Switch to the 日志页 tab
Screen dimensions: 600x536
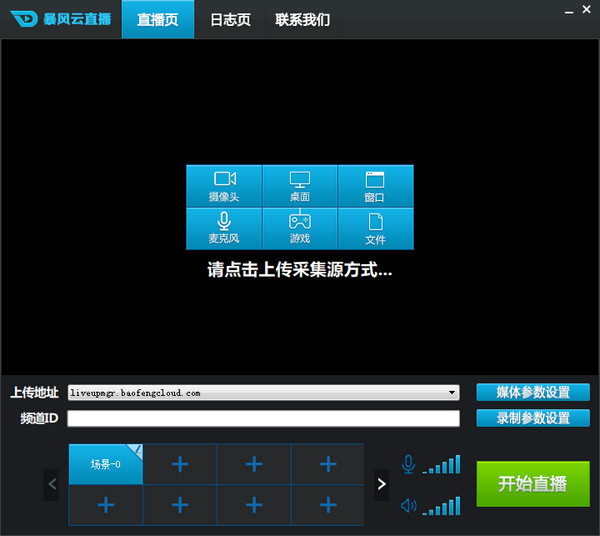[230, 20]
